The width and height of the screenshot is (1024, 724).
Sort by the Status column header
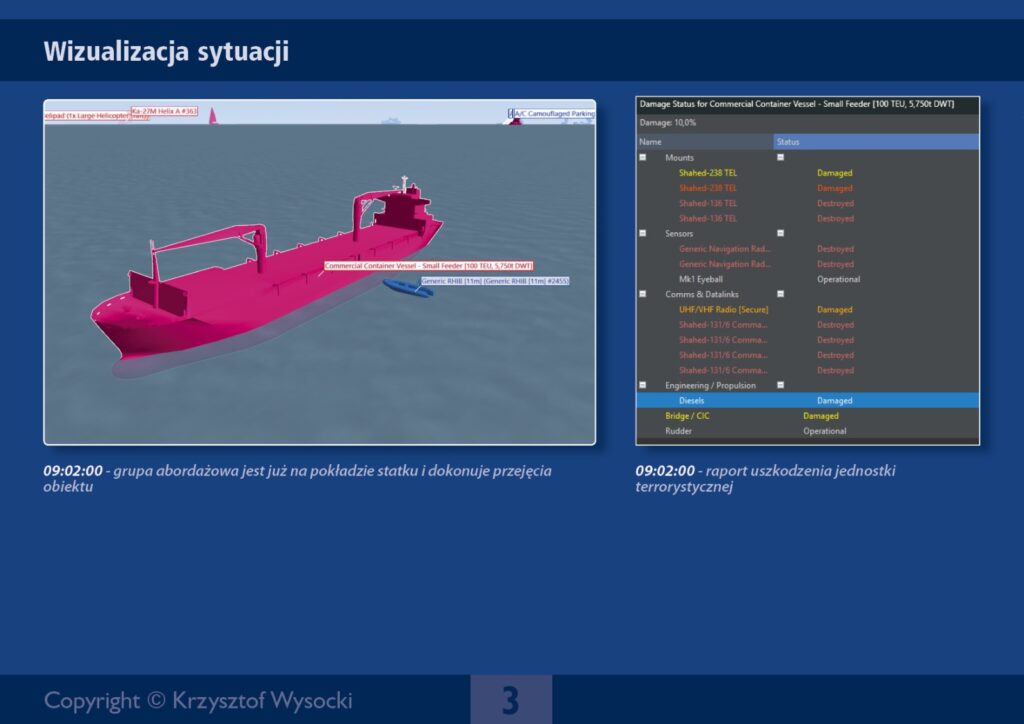[x=876, y=142]
